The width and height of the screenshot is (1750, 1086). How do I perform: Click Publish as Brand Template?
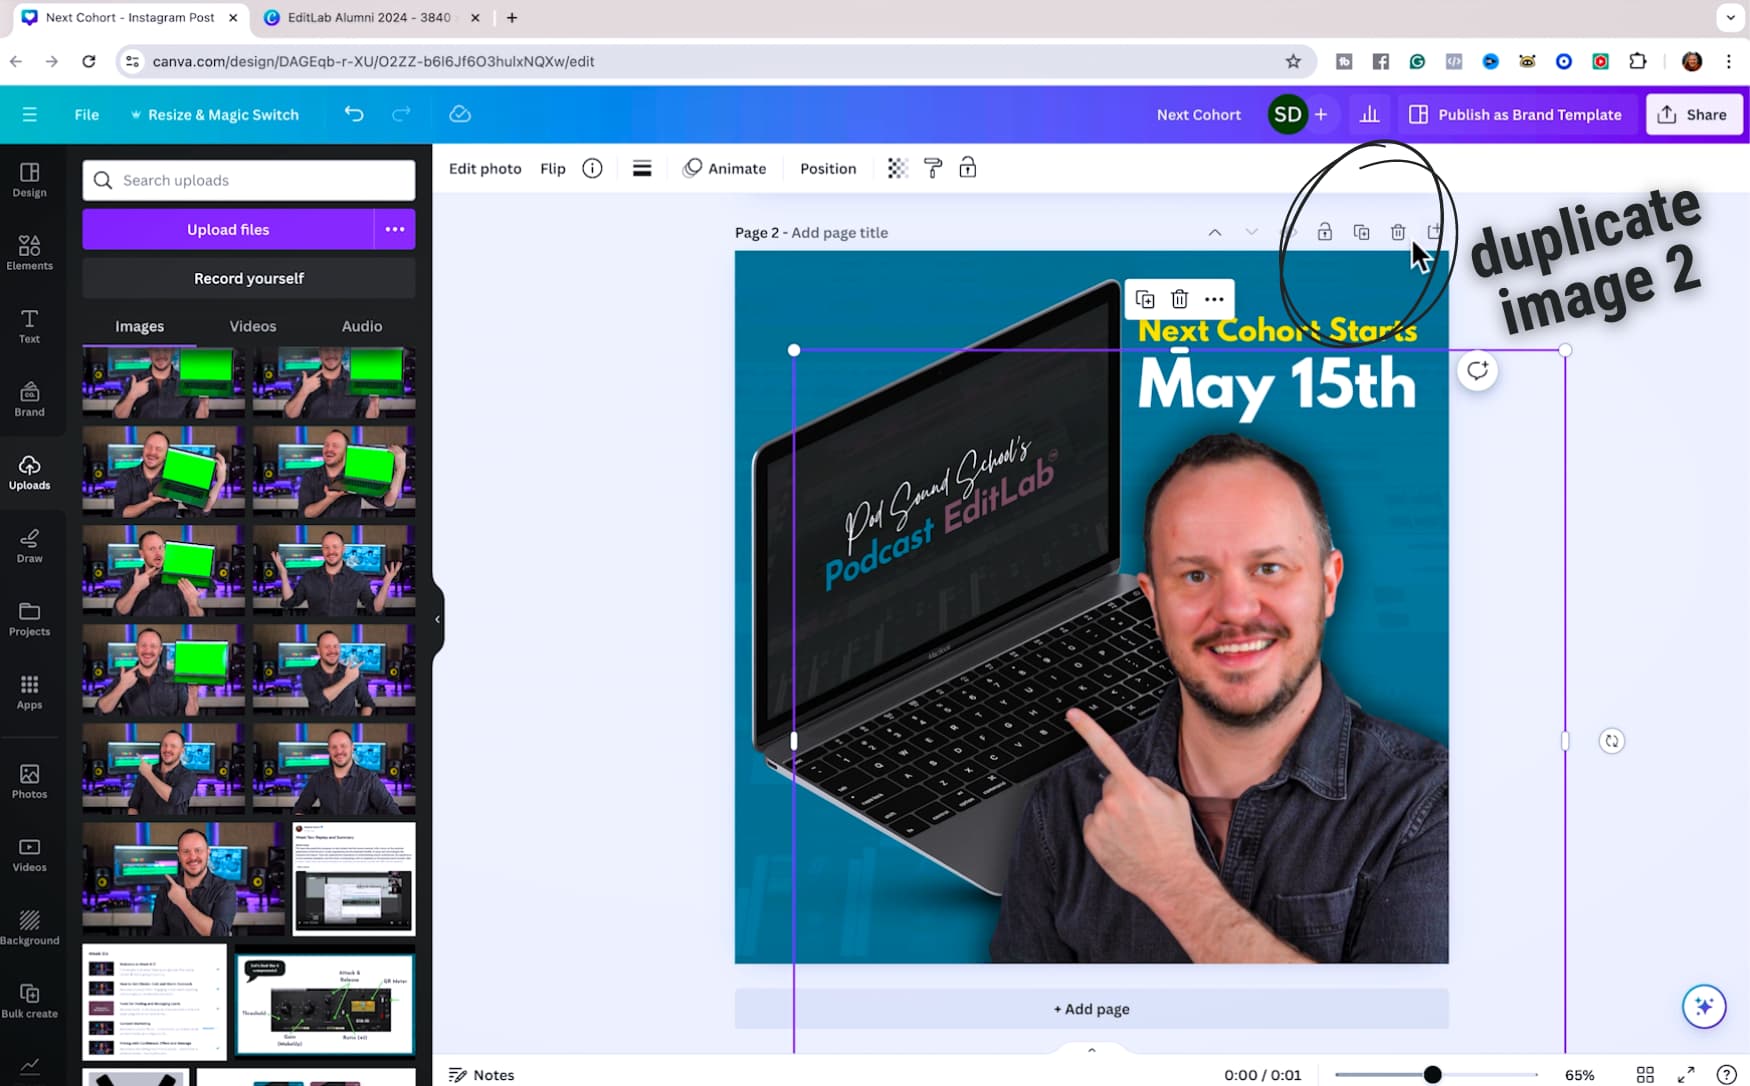[x=1516, y=114]
